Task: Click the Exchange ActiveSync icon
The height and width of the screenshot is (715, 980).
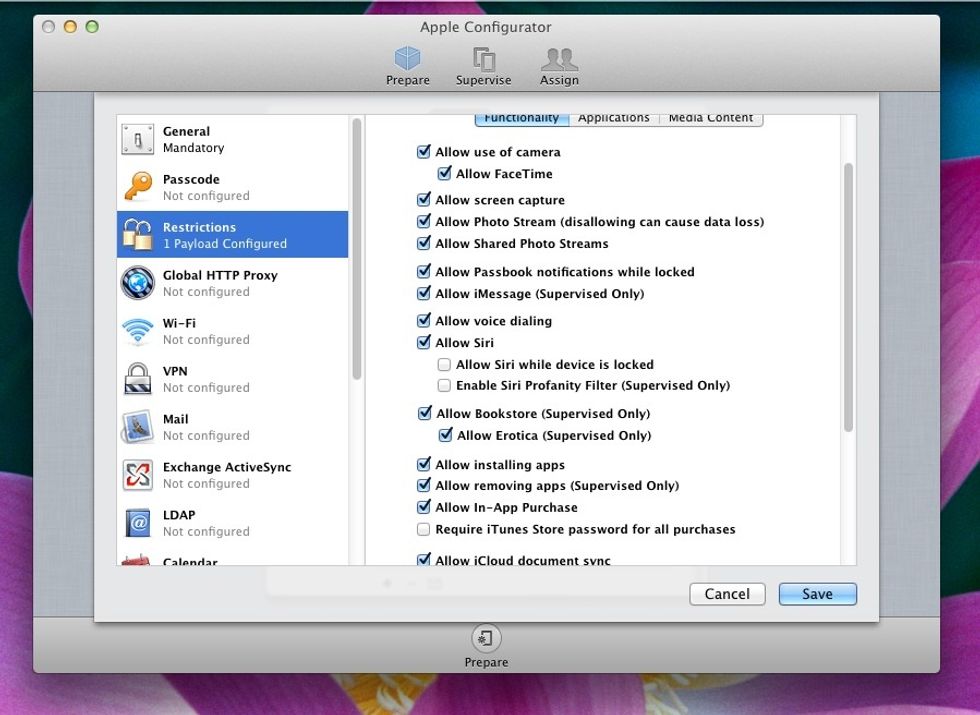Action: tap(138, 475)
